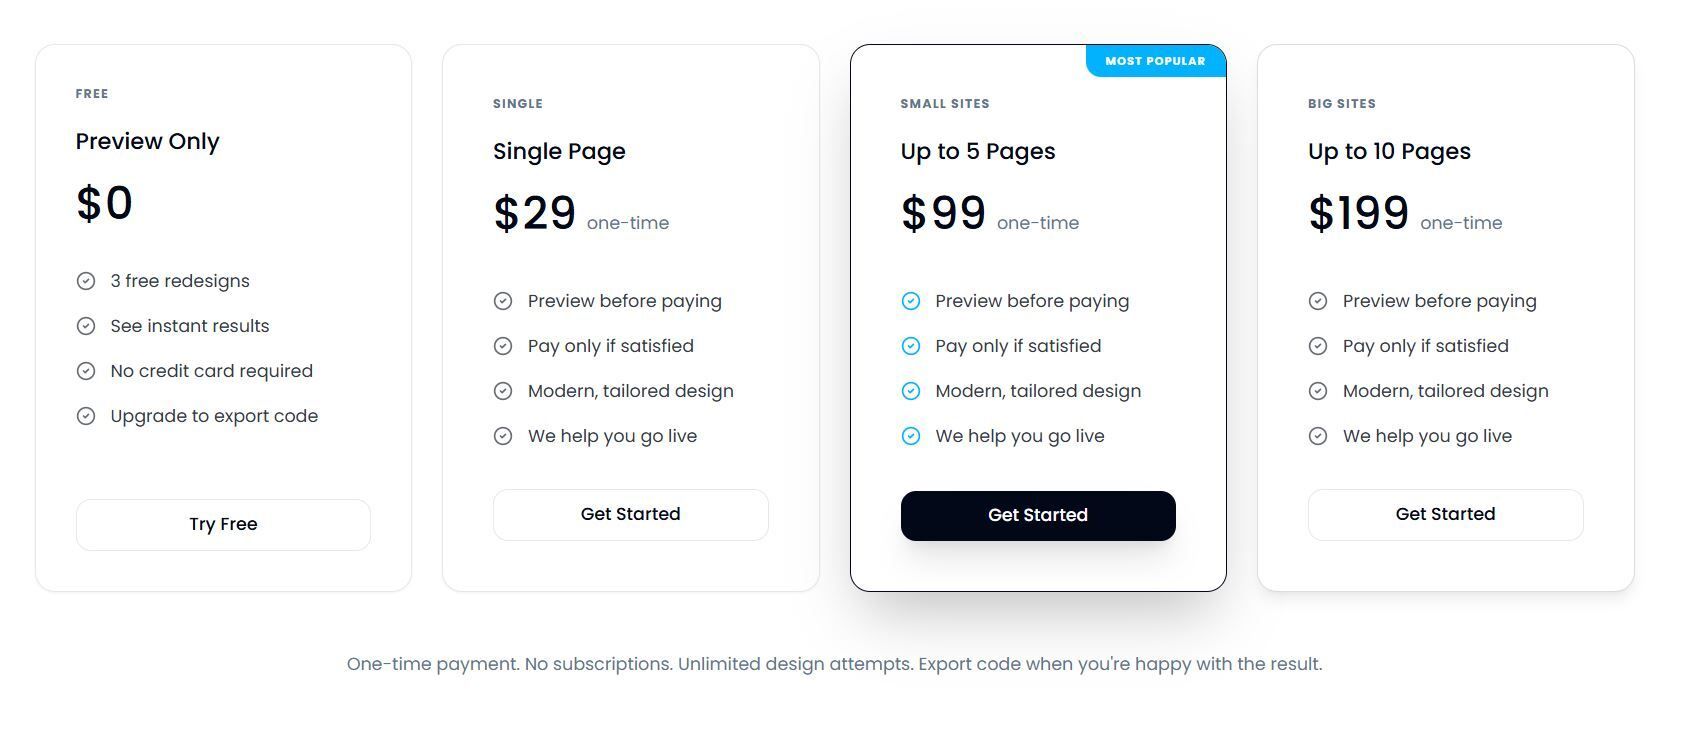
Task: Choose Get Started for Up to 5 Pages
Action: point(1037,515)
